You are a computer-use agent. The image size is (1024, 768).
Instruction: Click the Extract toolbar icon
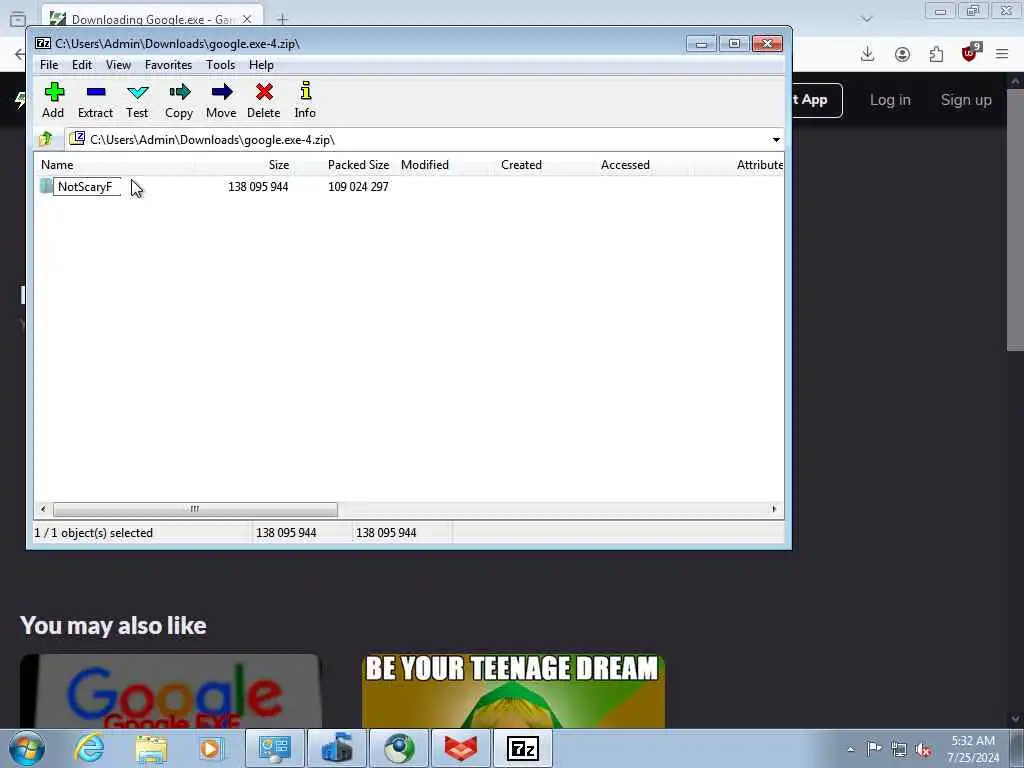[95, 99]
